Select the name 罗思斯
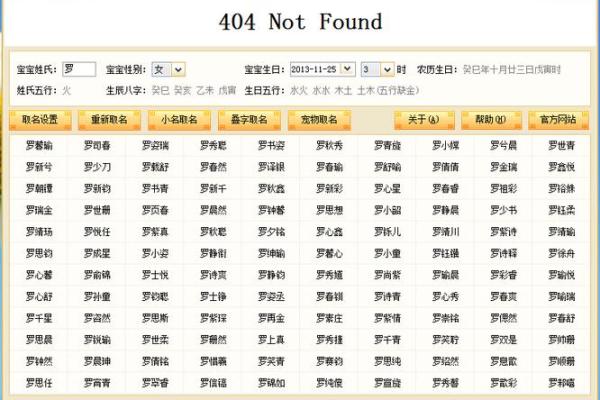Image resolution: width=600 pixels, height=400 pixels. 155,318
